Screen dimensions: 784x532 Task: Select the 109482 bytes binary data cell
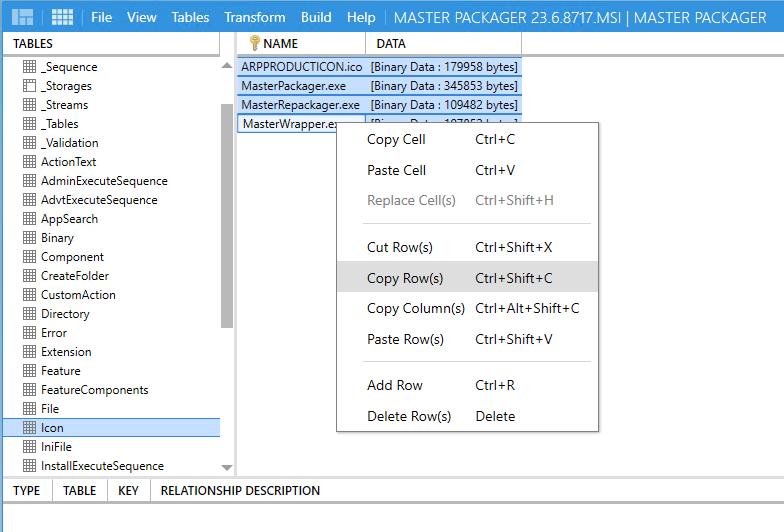(444, 104)
